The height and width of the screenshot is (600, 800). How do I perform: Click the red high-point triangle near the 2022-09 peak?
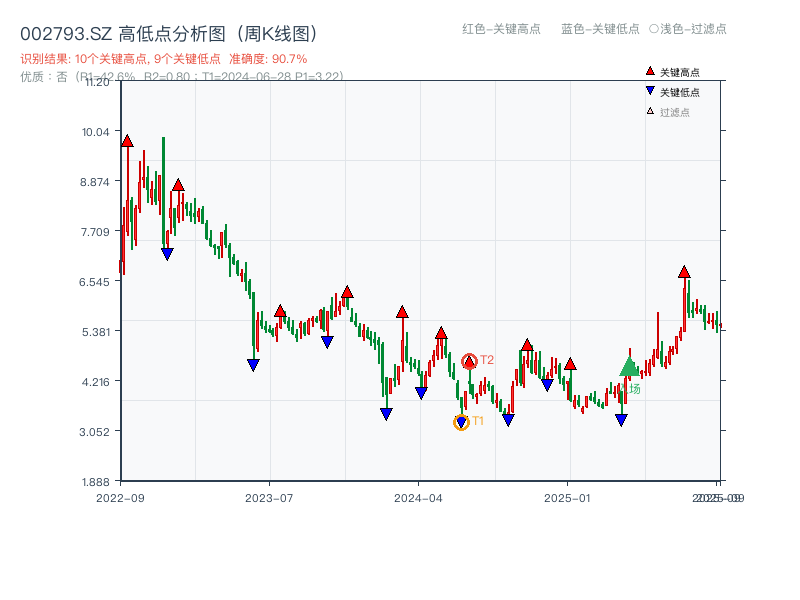click(126, 141)
